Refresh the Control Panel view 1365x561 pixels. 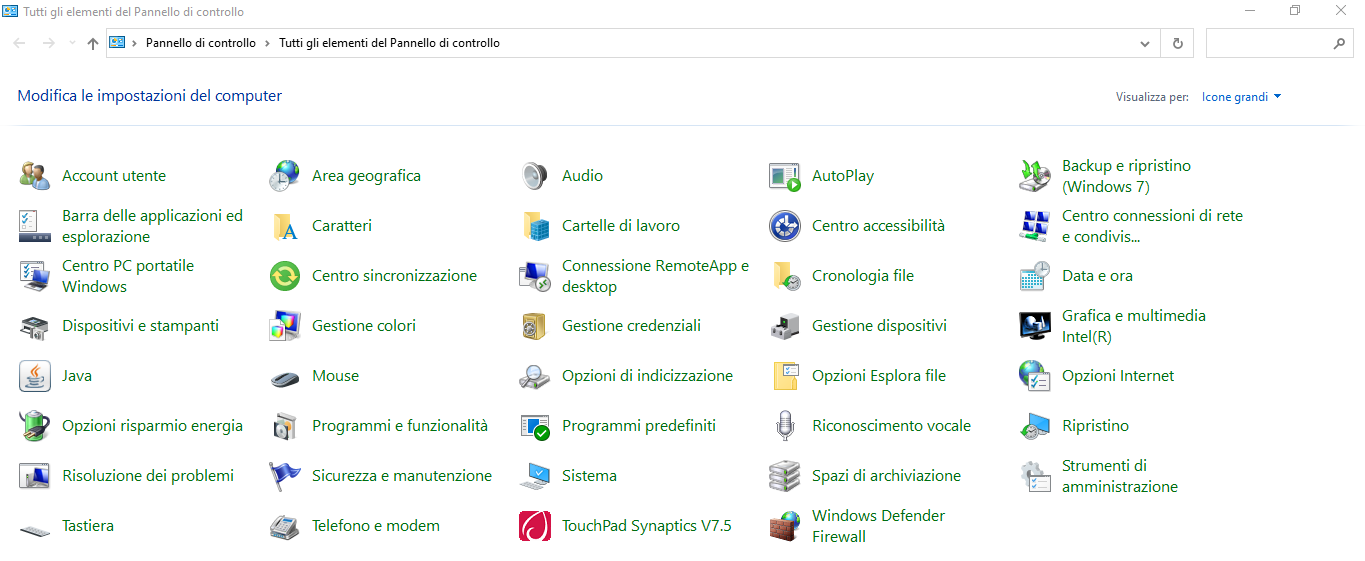(x=1177, y=44)
